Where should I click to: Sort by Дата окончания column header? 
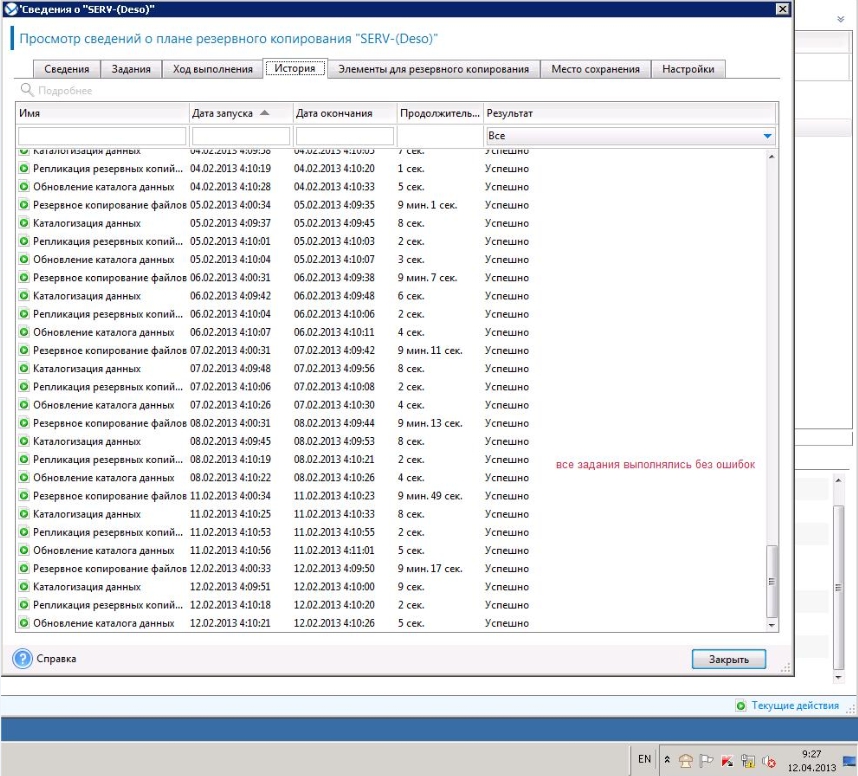click(345, 113)
